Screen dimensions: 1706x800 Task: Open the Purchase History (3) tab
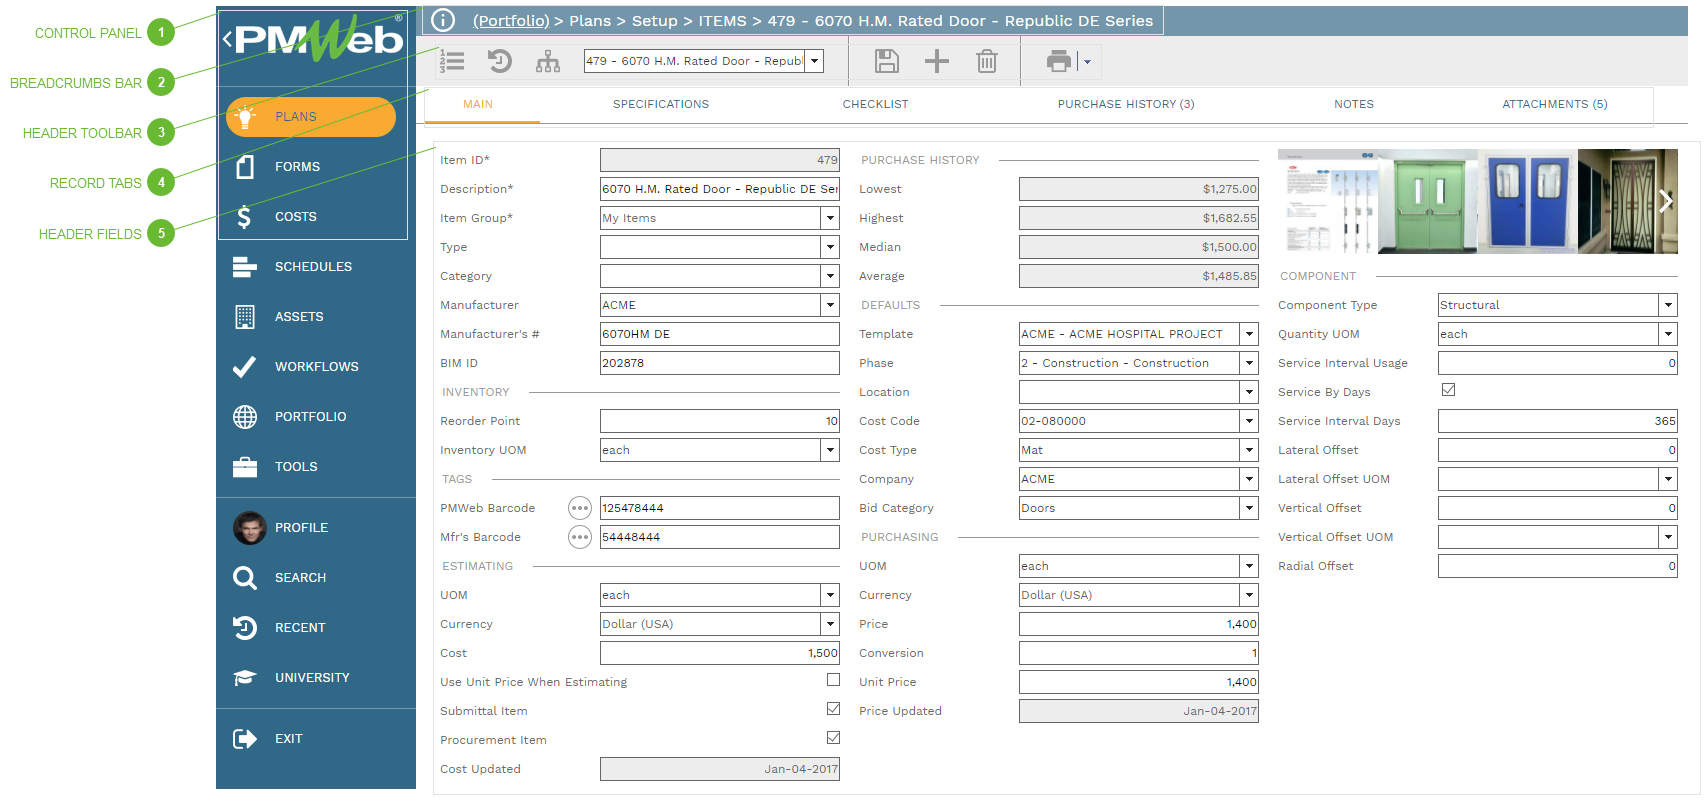(x=1125, y=104)
